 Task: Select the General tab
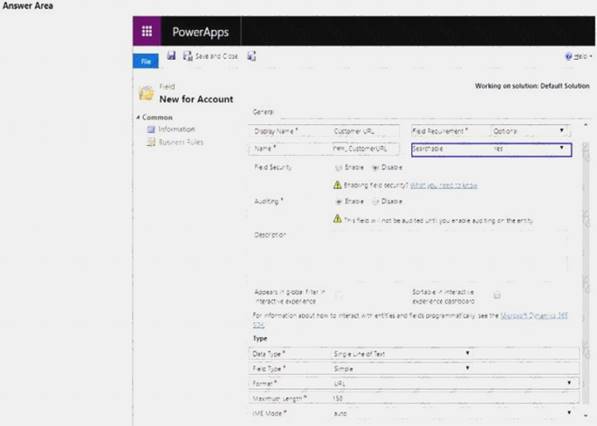[x=263, y=112]
